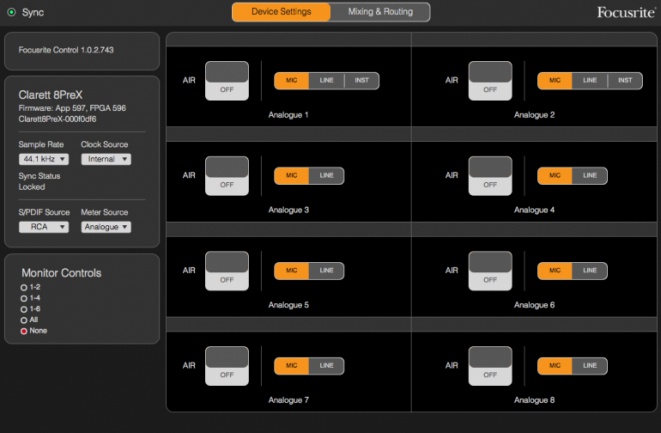Screen dimensions: 661x433
Task: Click the Analogue 8 channel label
Action: [534, 400]
